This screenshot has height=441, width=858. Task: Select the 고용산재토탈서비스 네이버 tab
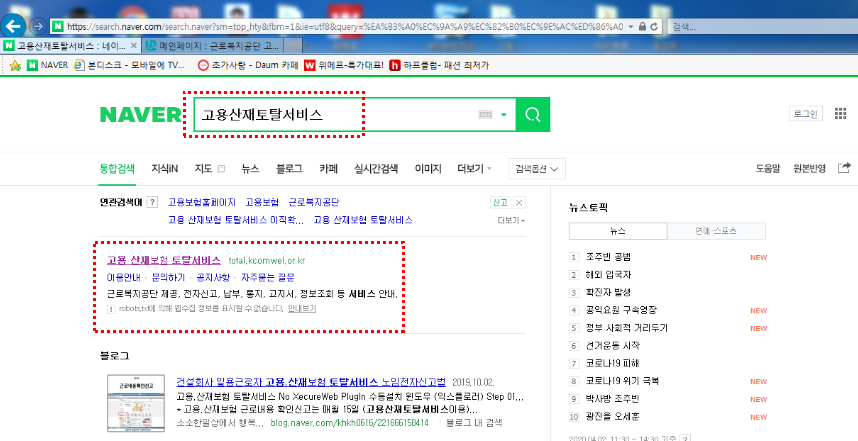70,45
